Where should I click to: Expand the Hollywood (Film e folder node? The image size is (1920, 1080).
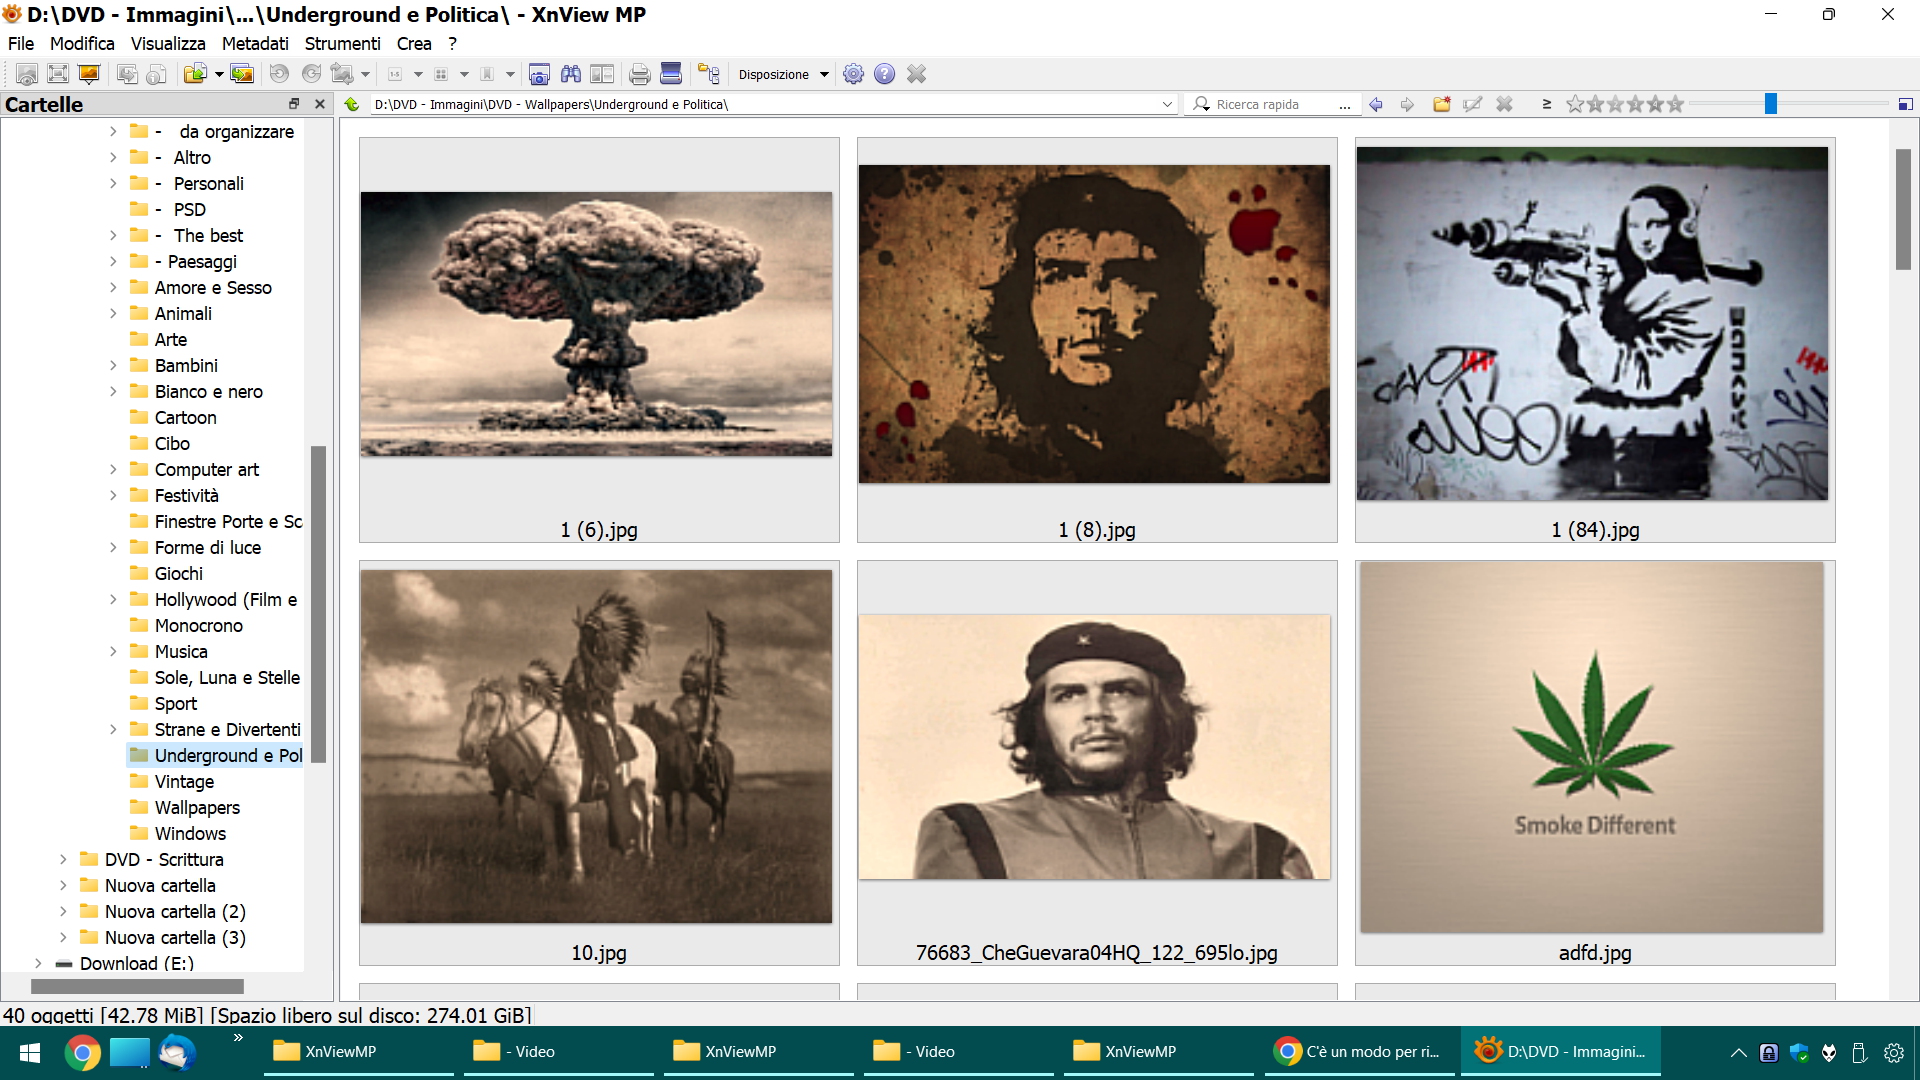coord(113,600)
